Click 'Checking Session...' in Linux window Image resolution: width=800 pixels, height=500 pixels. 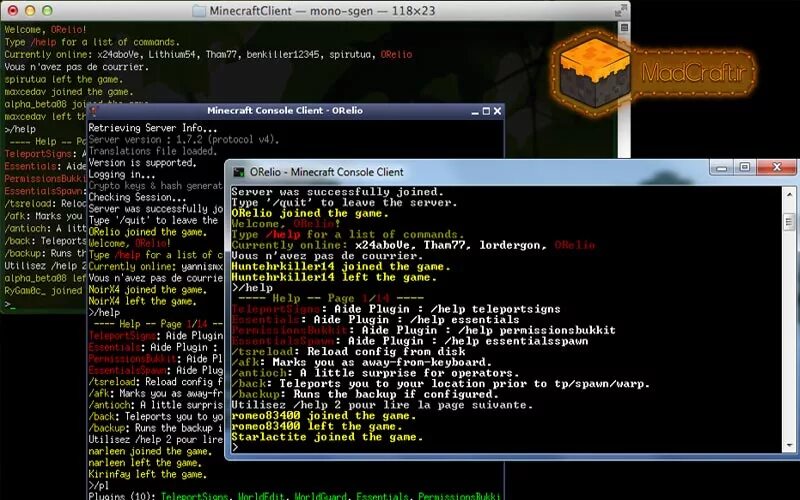pyautogui.click(x=137, y=197)
